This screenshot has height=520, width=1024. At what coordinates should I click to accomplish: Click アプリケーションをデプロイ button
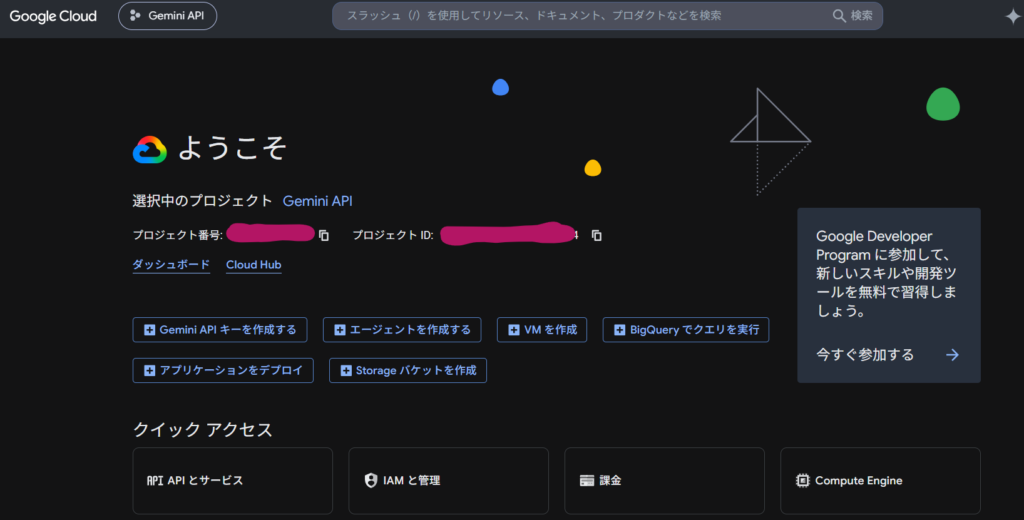(223, 370)
